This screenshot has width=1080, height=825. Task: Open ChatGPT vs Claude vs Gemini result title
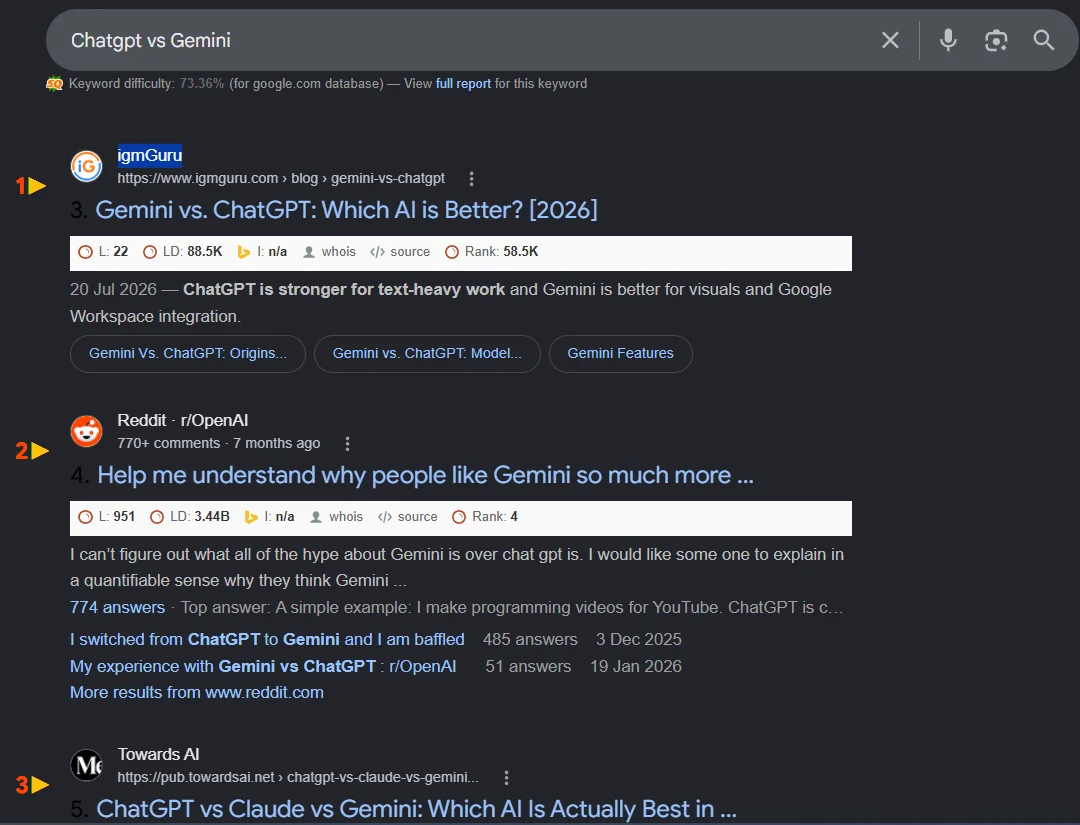click(x=416, y=808)
